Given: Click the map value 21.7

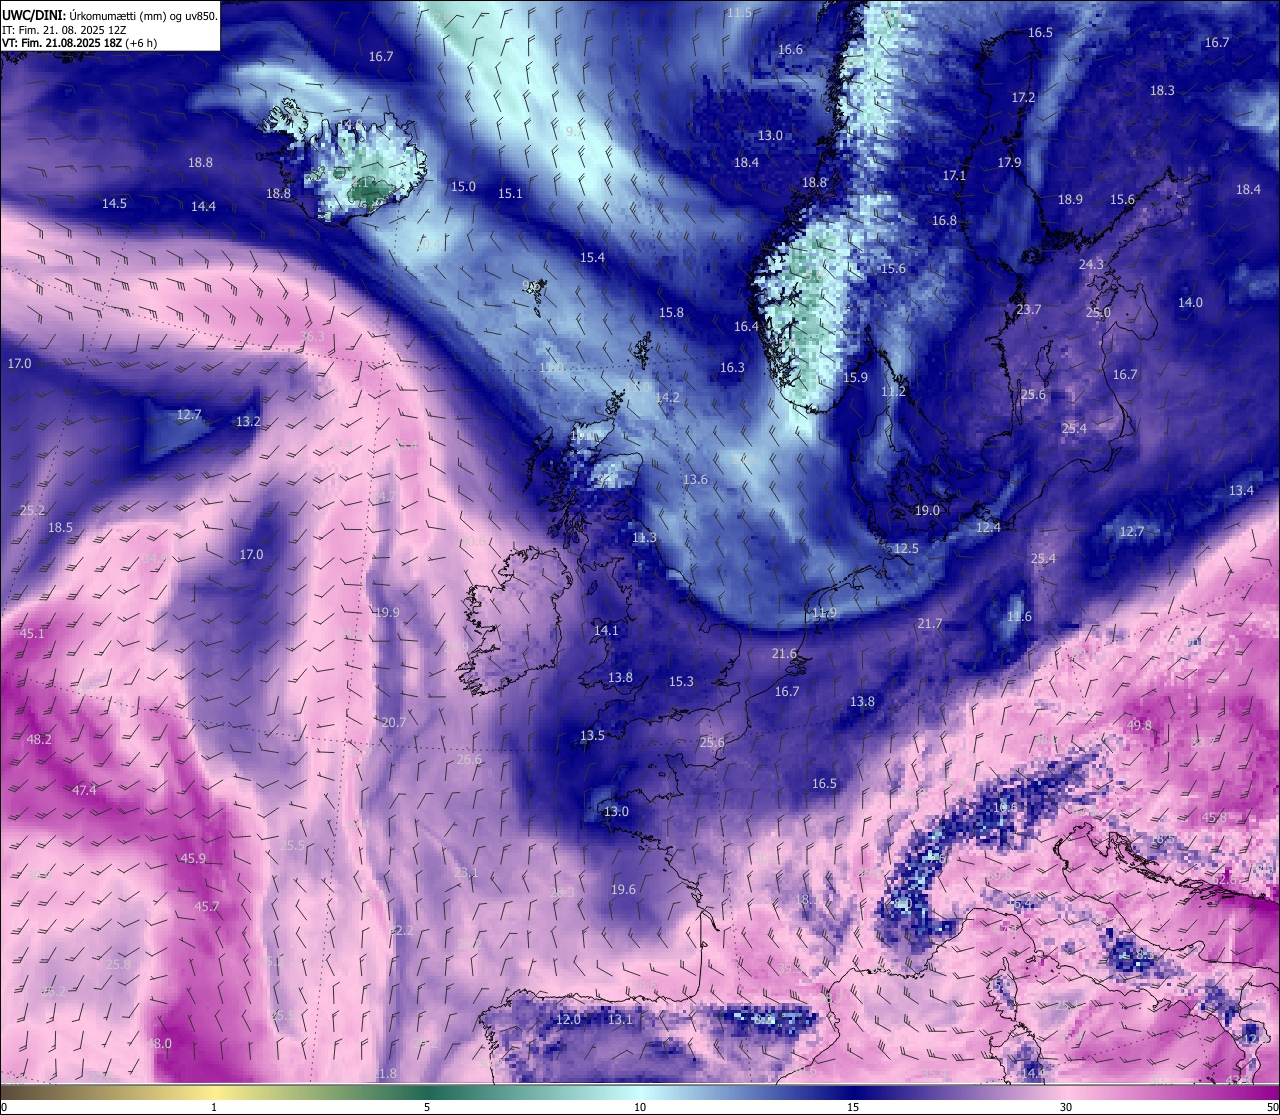Looking at the screenshot, I should coord(929,624).
